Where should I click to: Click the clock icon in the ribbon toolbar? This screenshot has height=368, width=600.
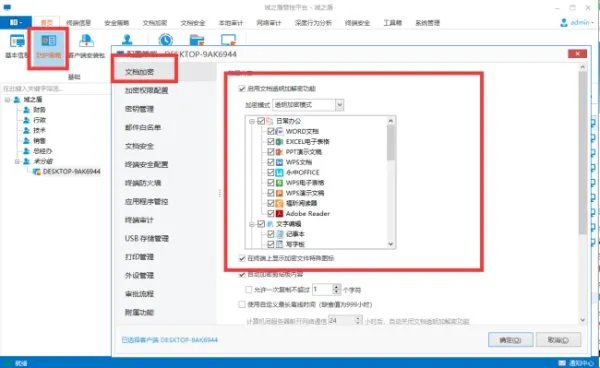coord(165,39)
